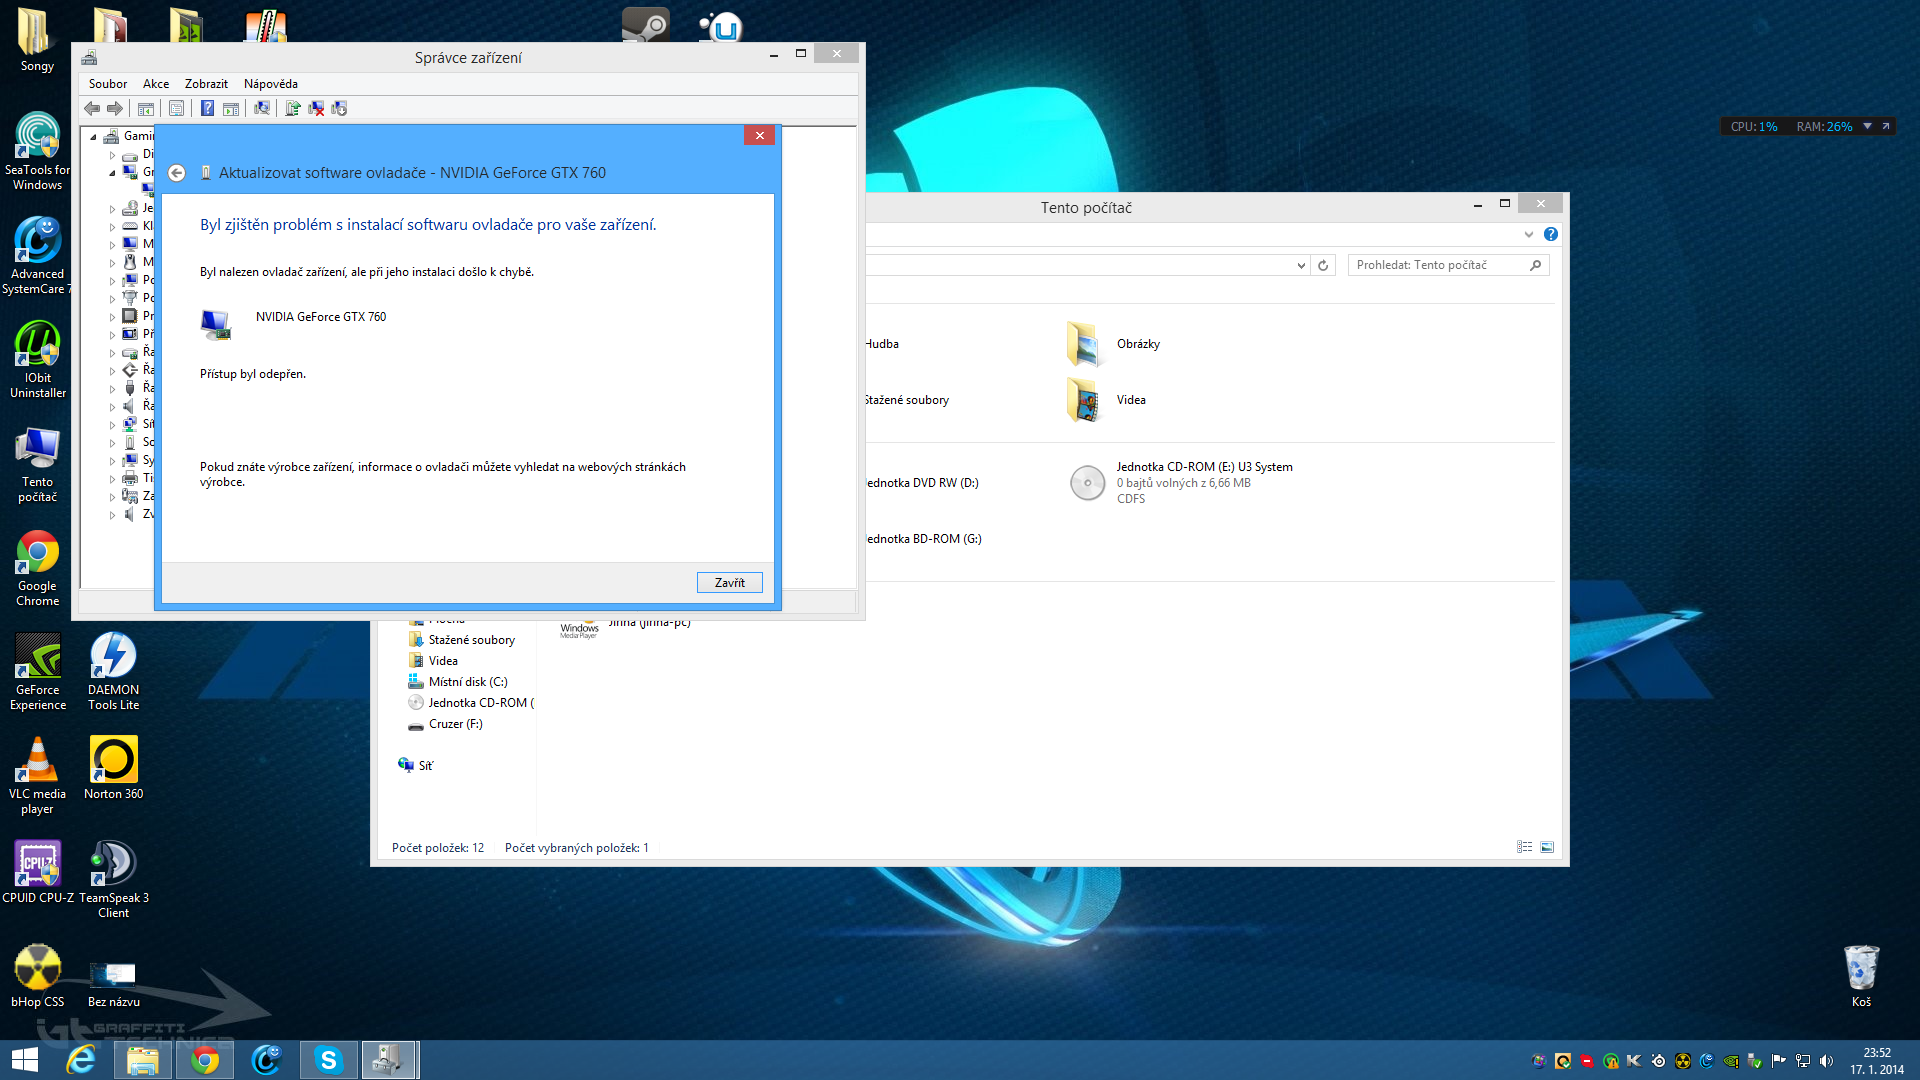Screen dimensions: 1920x1080
Task: Select Místní disk (C:) in navigation pane
Action: (467, 682)
